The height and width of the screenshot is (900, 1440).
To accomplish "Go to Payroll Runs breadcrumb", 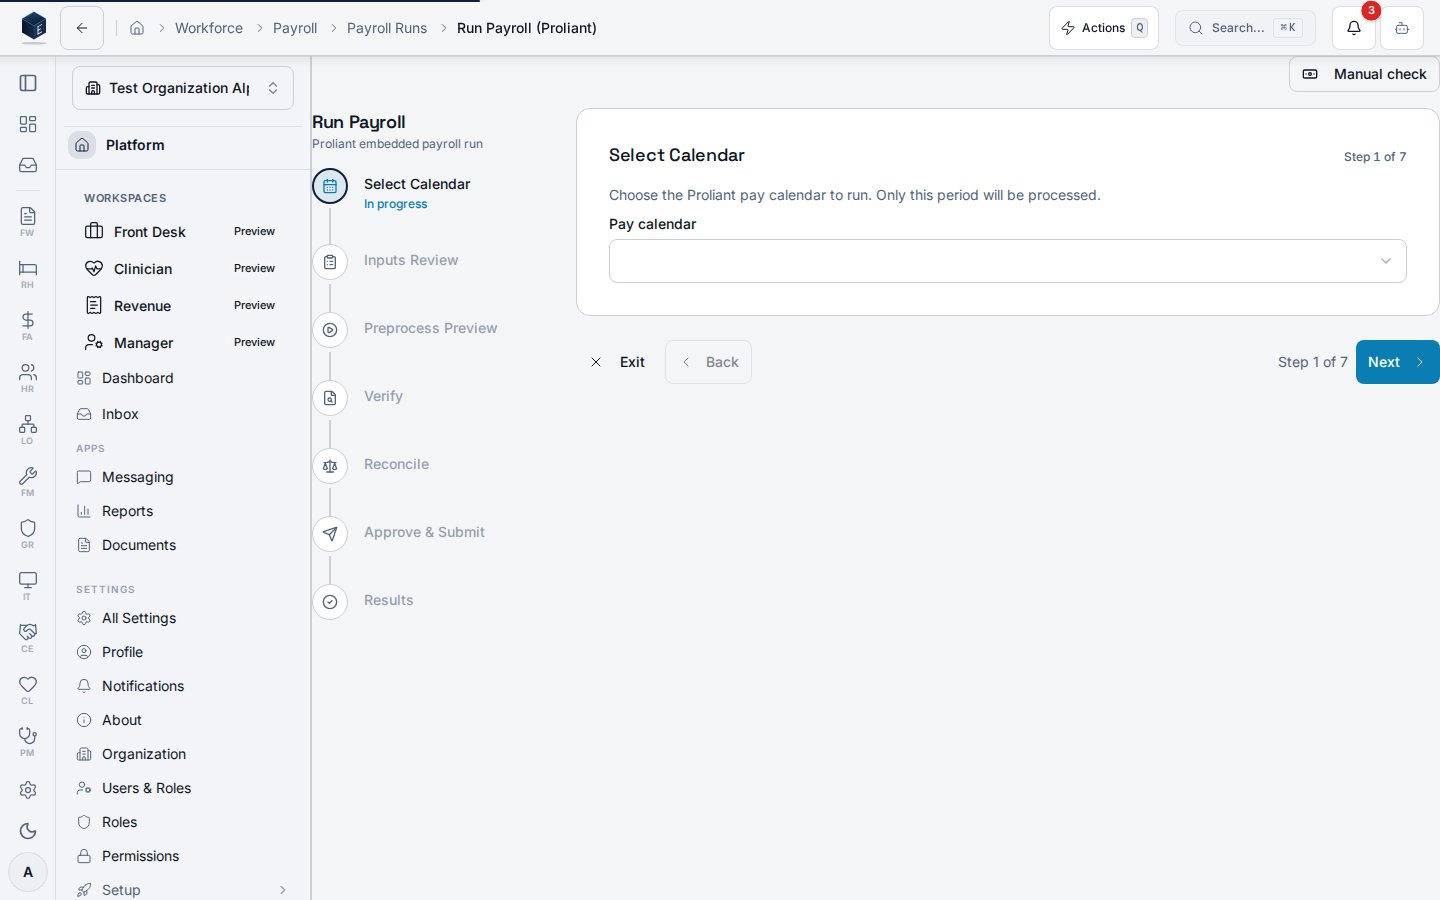I will [x=387, y=28].
